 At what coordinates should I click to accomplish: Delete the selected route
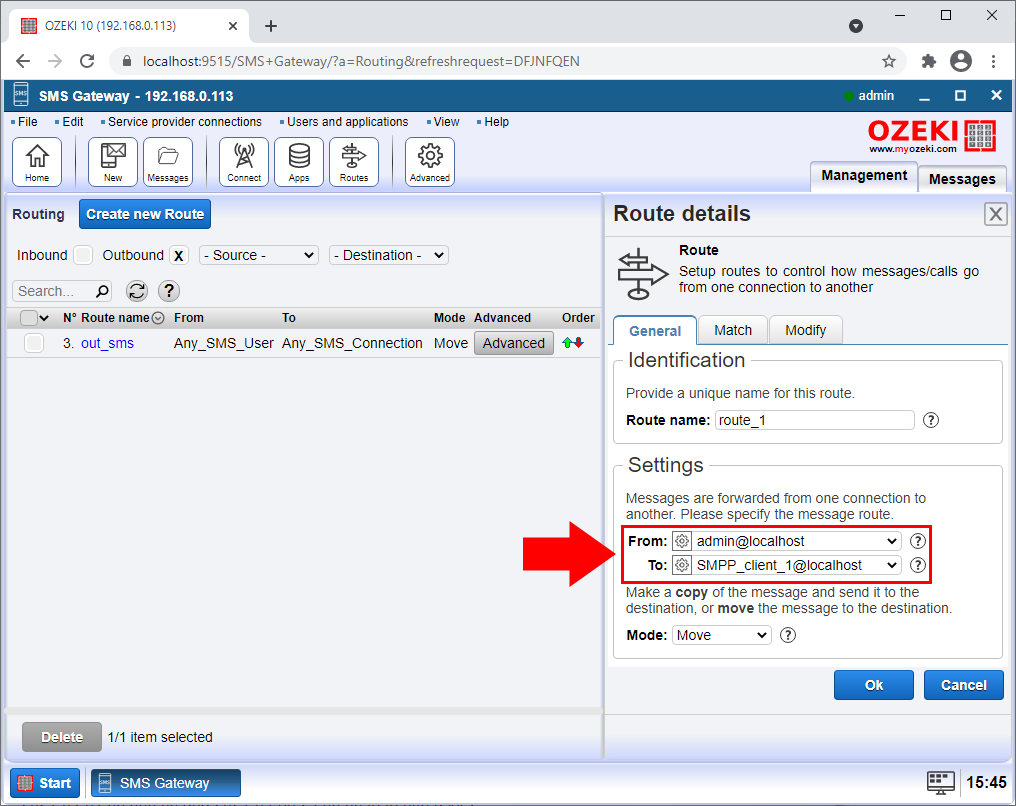coord(62,737)
